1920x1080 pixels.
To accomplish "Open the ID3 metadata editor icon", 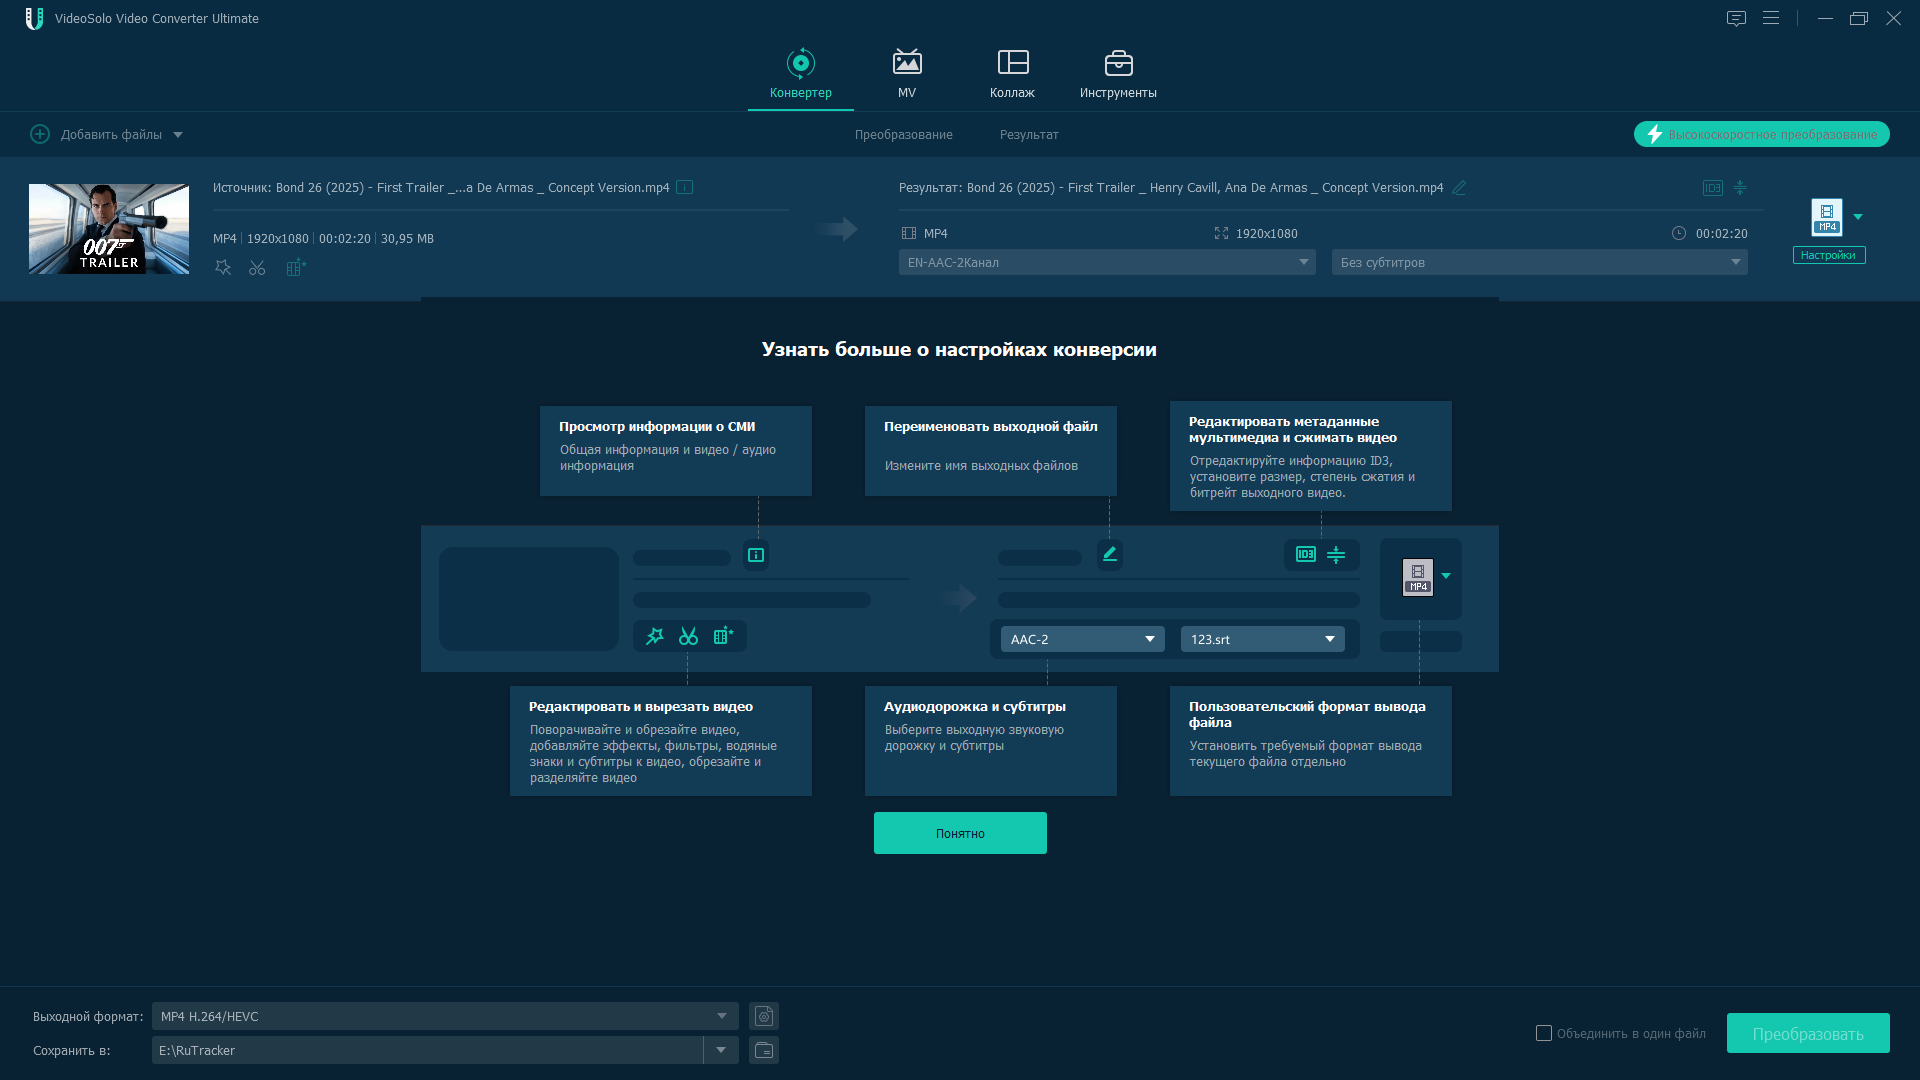I will coord(1712,188).
